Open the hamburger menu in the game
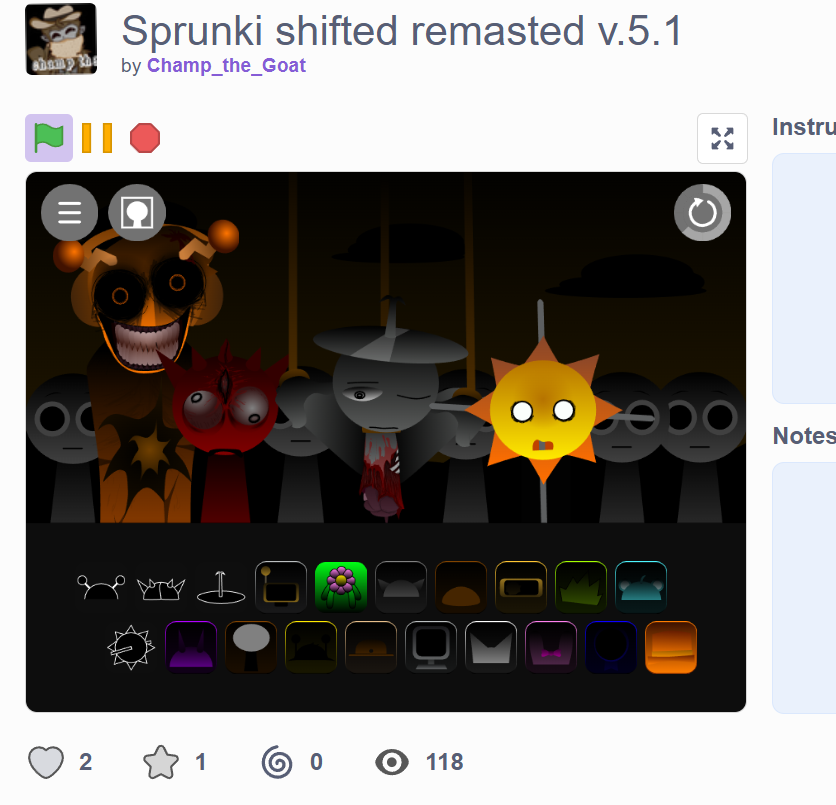The width and height of the screenshot is (836, 805). coord(70,213)
